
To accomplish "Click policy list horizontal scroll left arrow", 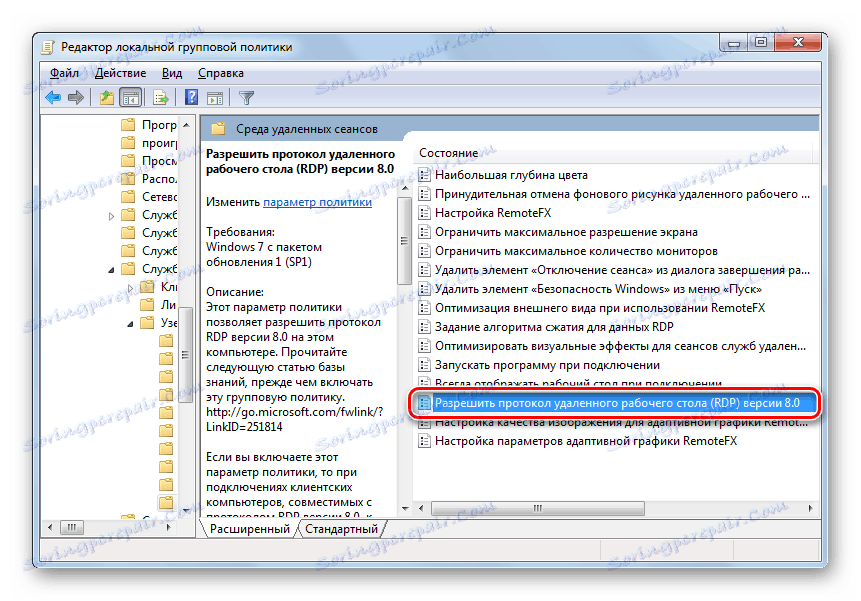I will [x=421, y=509].
